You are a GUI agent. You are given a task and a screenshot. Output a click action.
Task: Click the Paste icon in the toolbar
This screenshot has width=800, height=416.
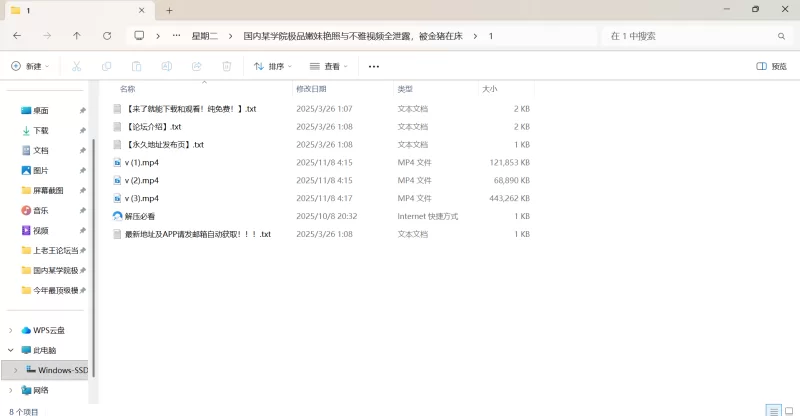point(136,66)
